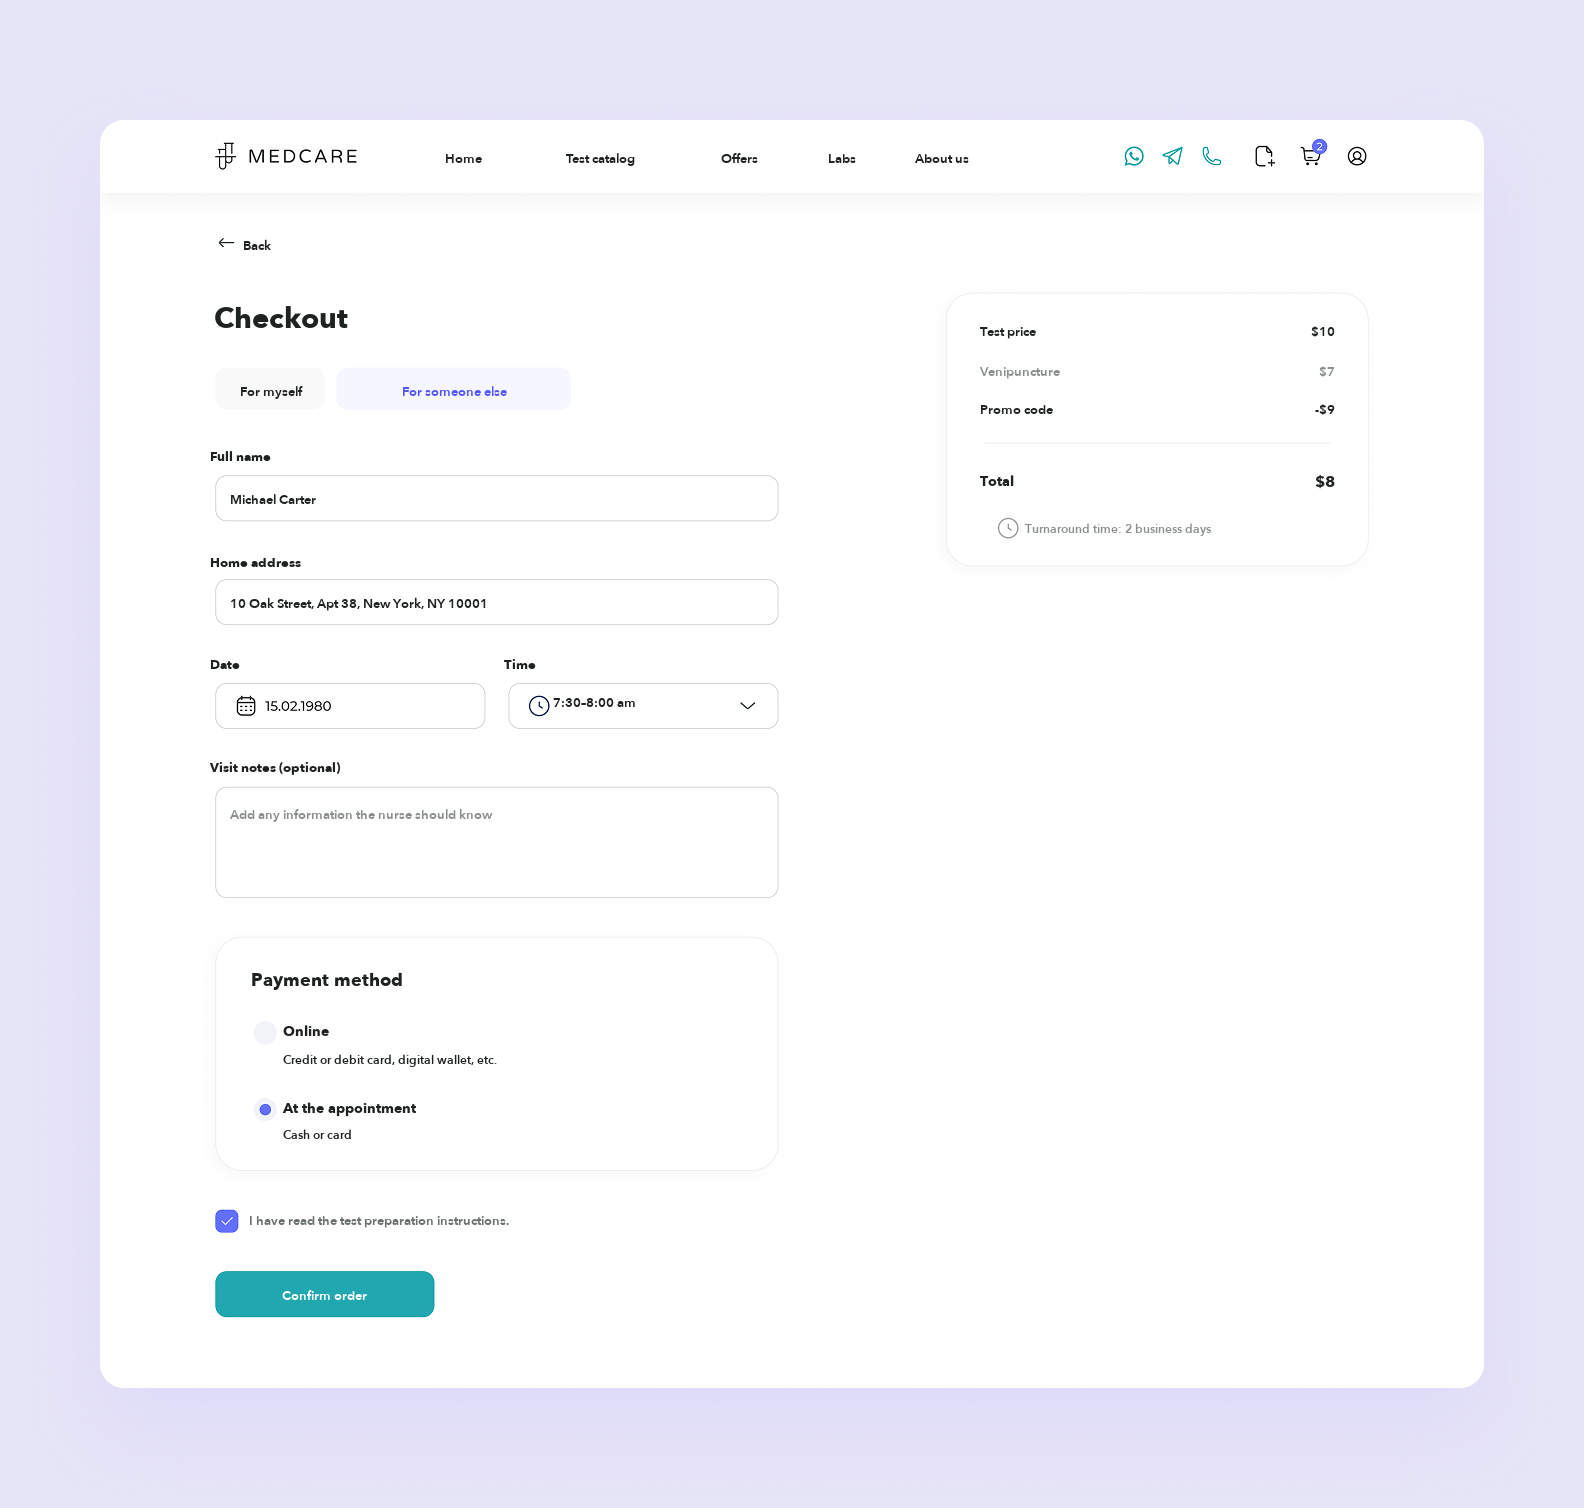Expand the Time dropdown chevron
1584x1508 pixels.
(x=747, y=706)
